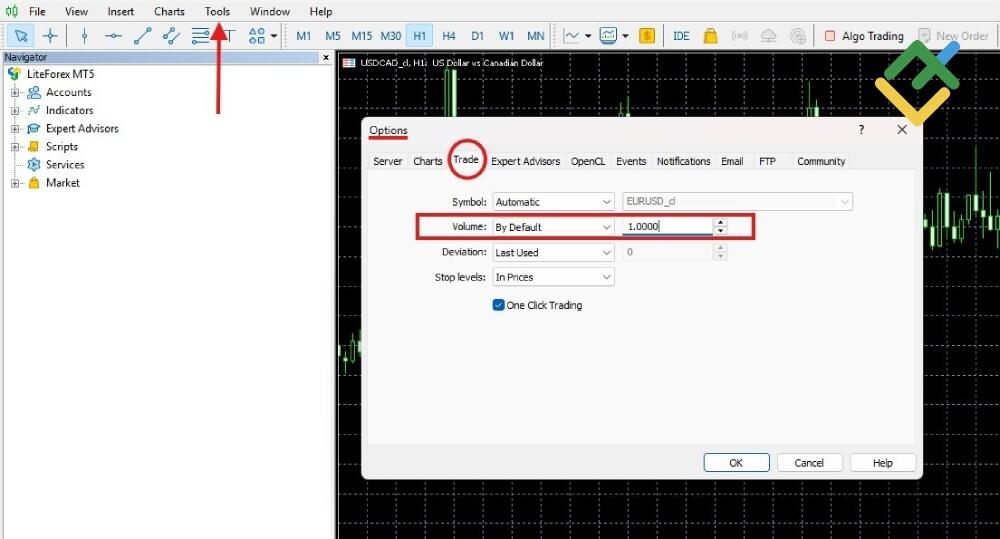The image size is (1000, 539).
Task: Switch chart to H4 timeframe
Action: click(449, 36)
